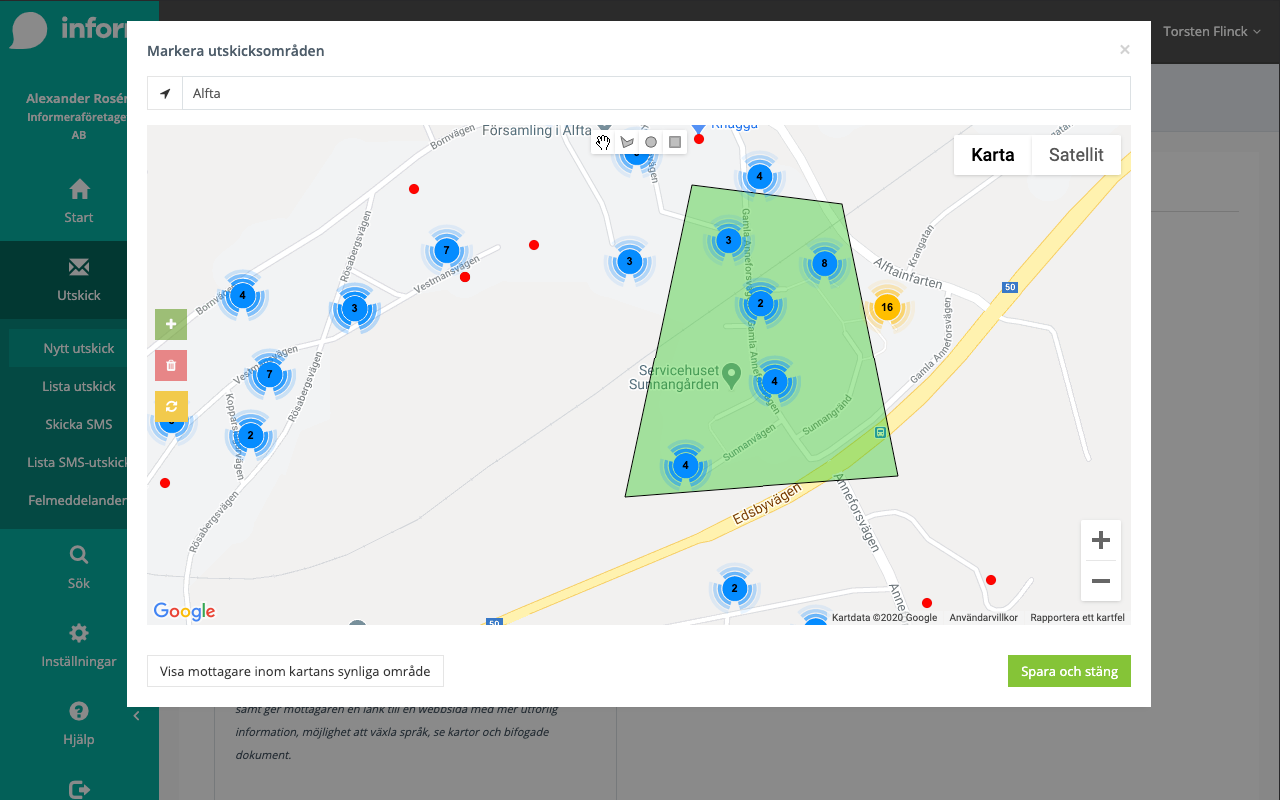Image resolution: width=1280 pixels, height=800 pixels.
Task: Select the polygon drawing tool
Action: coord(627,142)
